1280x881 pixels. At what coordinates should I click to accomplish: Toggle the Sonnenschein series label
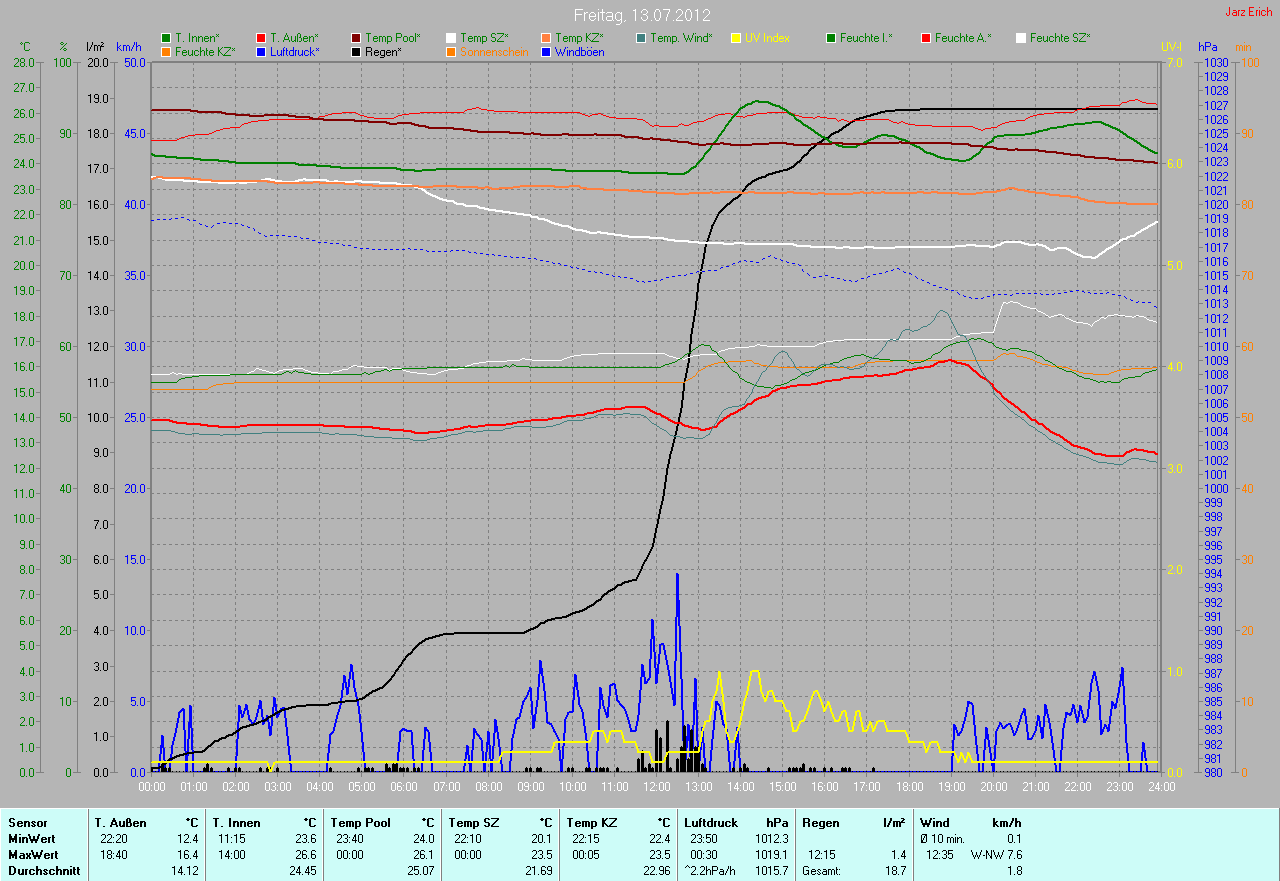pyautogui.click(x=494, y=51)
